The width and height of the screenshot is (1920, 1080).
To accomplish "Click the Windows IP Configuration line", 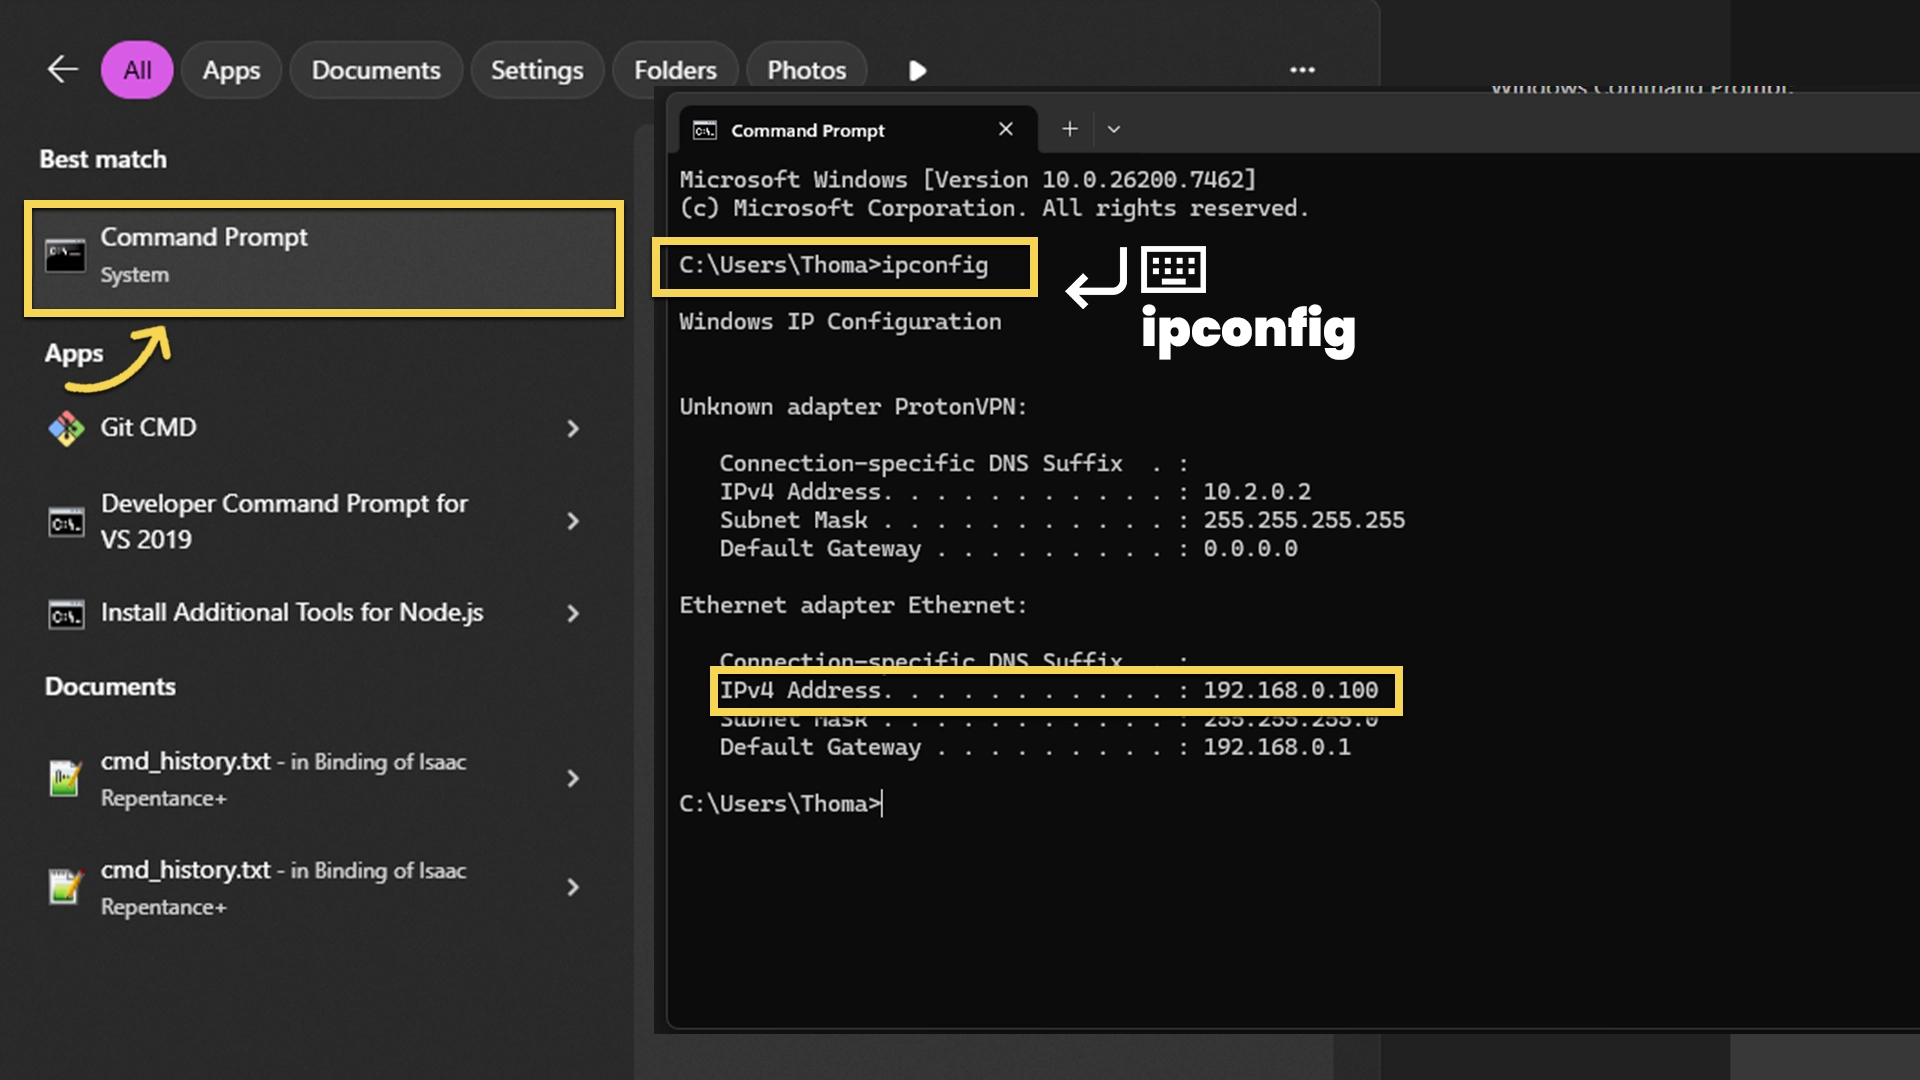I will coord(840,322).
